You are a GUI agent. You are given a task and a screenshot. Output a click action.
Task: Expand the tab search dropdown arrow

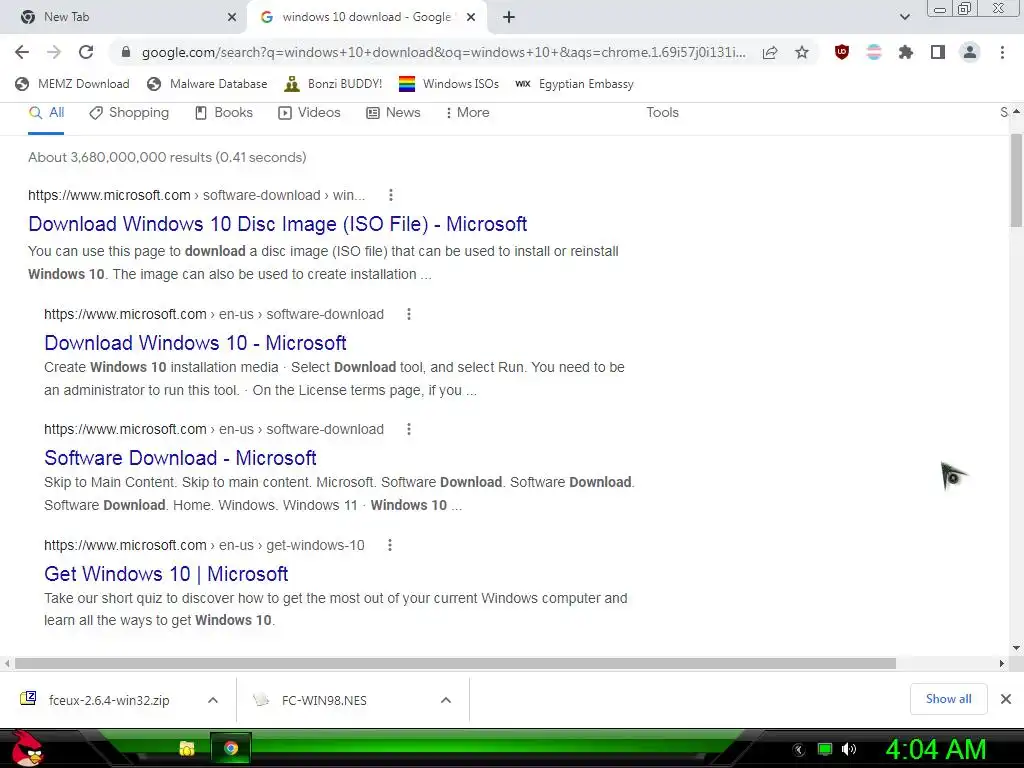click(904, 17)
